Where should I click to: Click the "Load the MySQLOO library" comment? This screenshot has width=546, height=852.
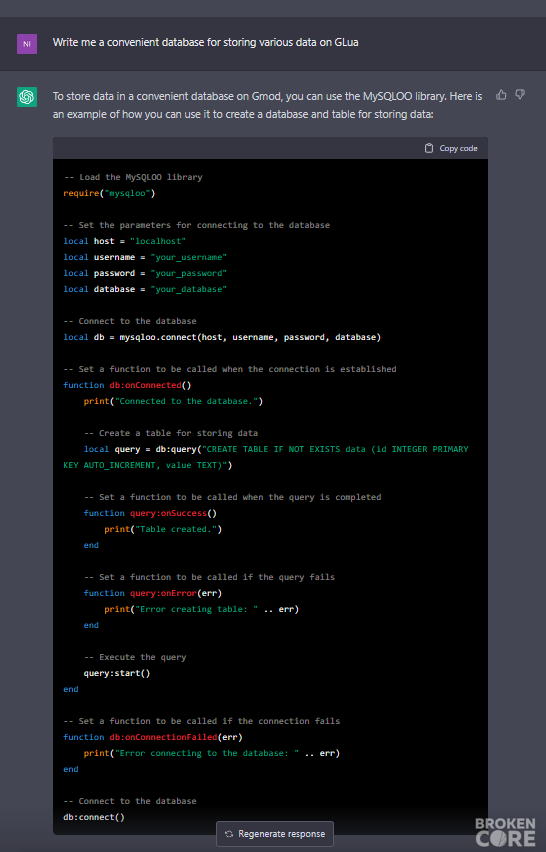pos(133,177)
